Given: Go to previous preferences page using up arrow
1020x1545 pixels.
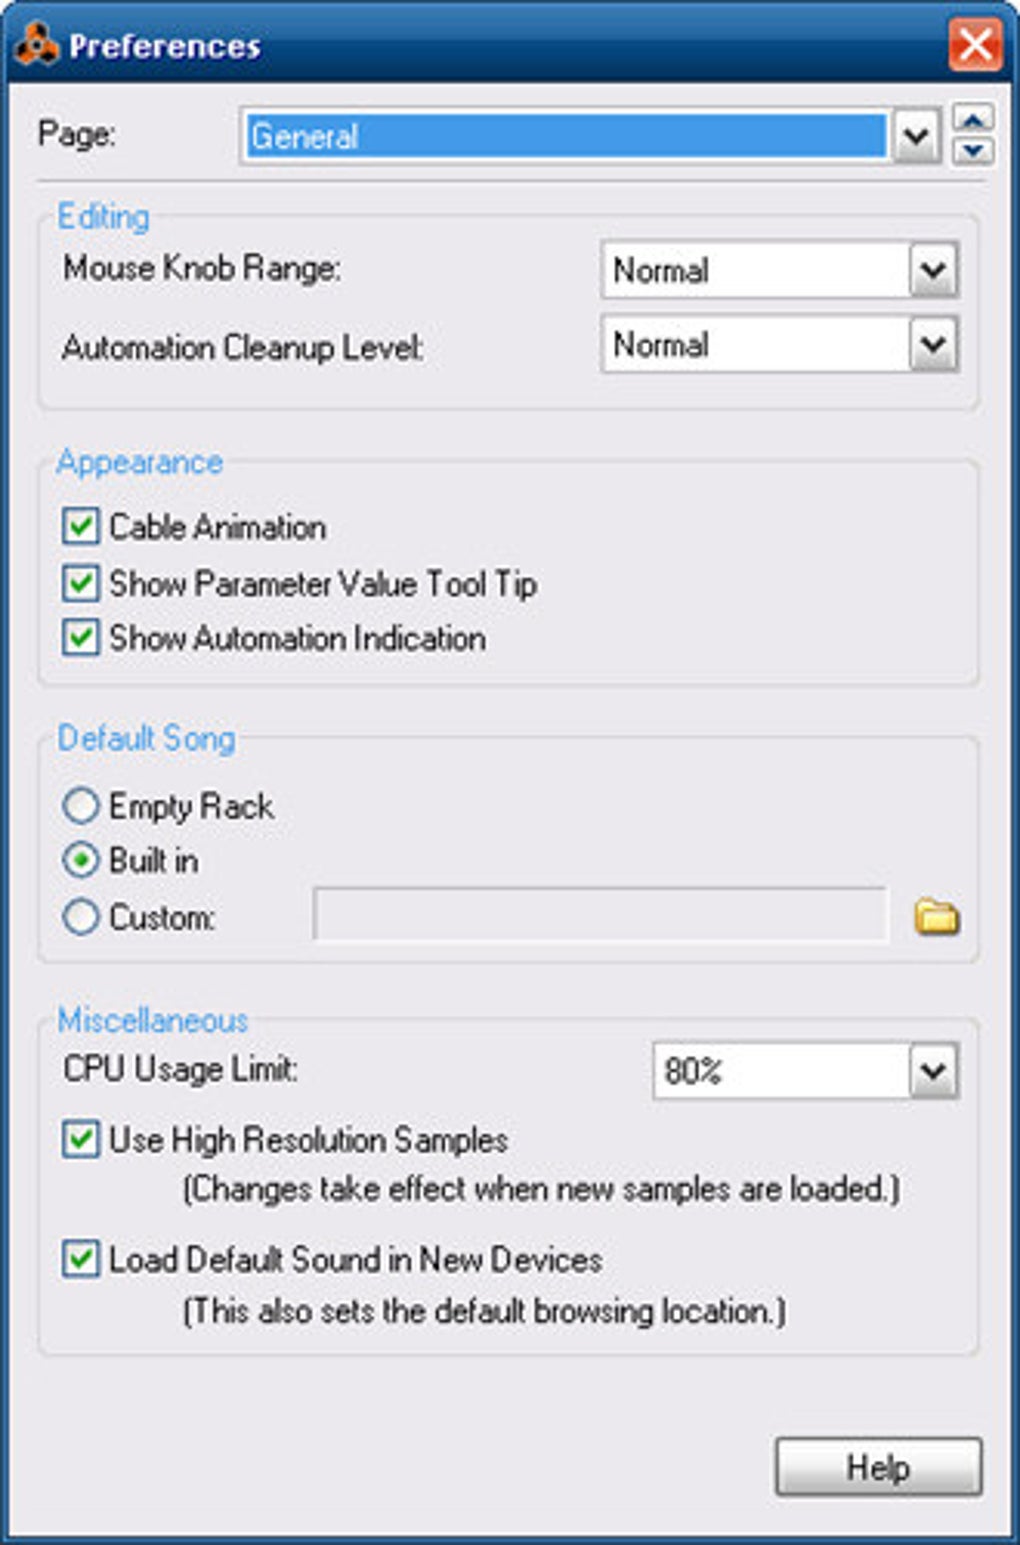Looking at the screenshot, I should point(973,119).
